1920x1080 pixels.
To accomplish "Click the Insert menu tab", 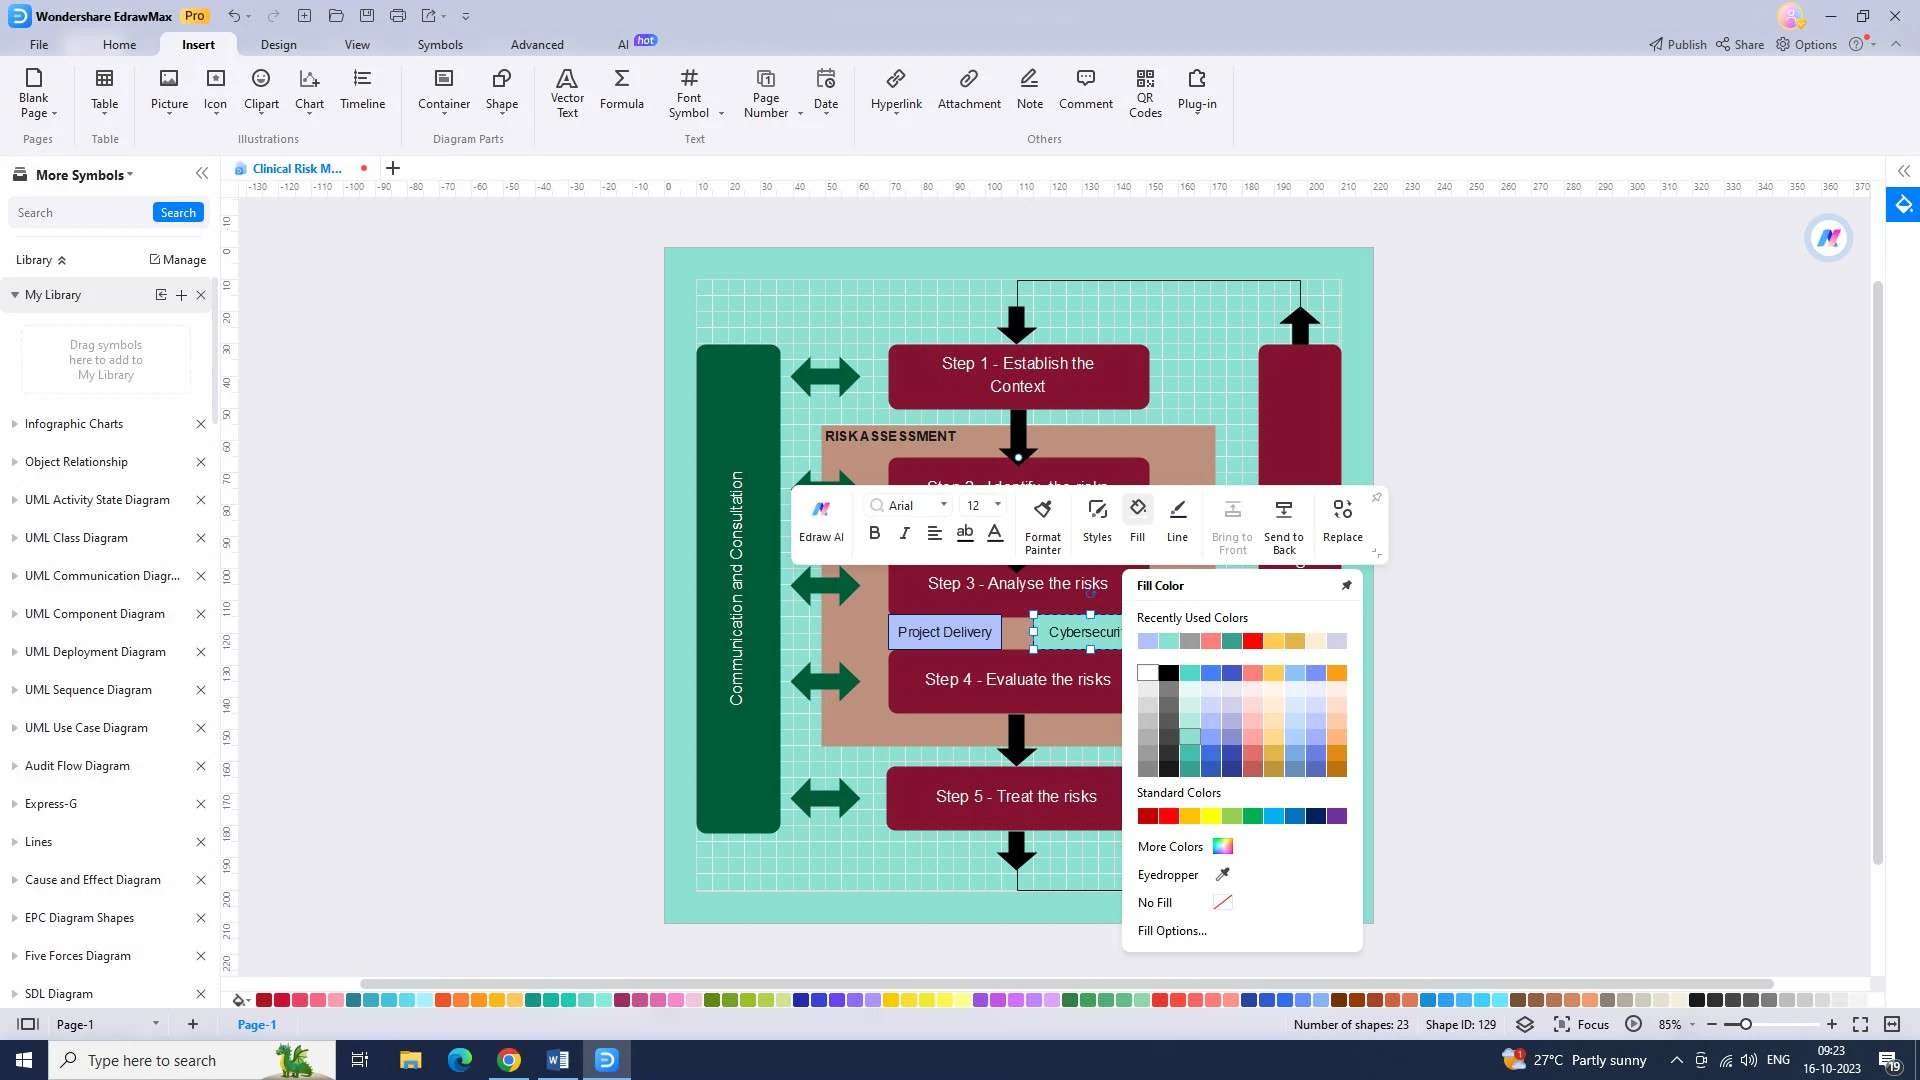I will pyautogui.click(x=198, y=44).
